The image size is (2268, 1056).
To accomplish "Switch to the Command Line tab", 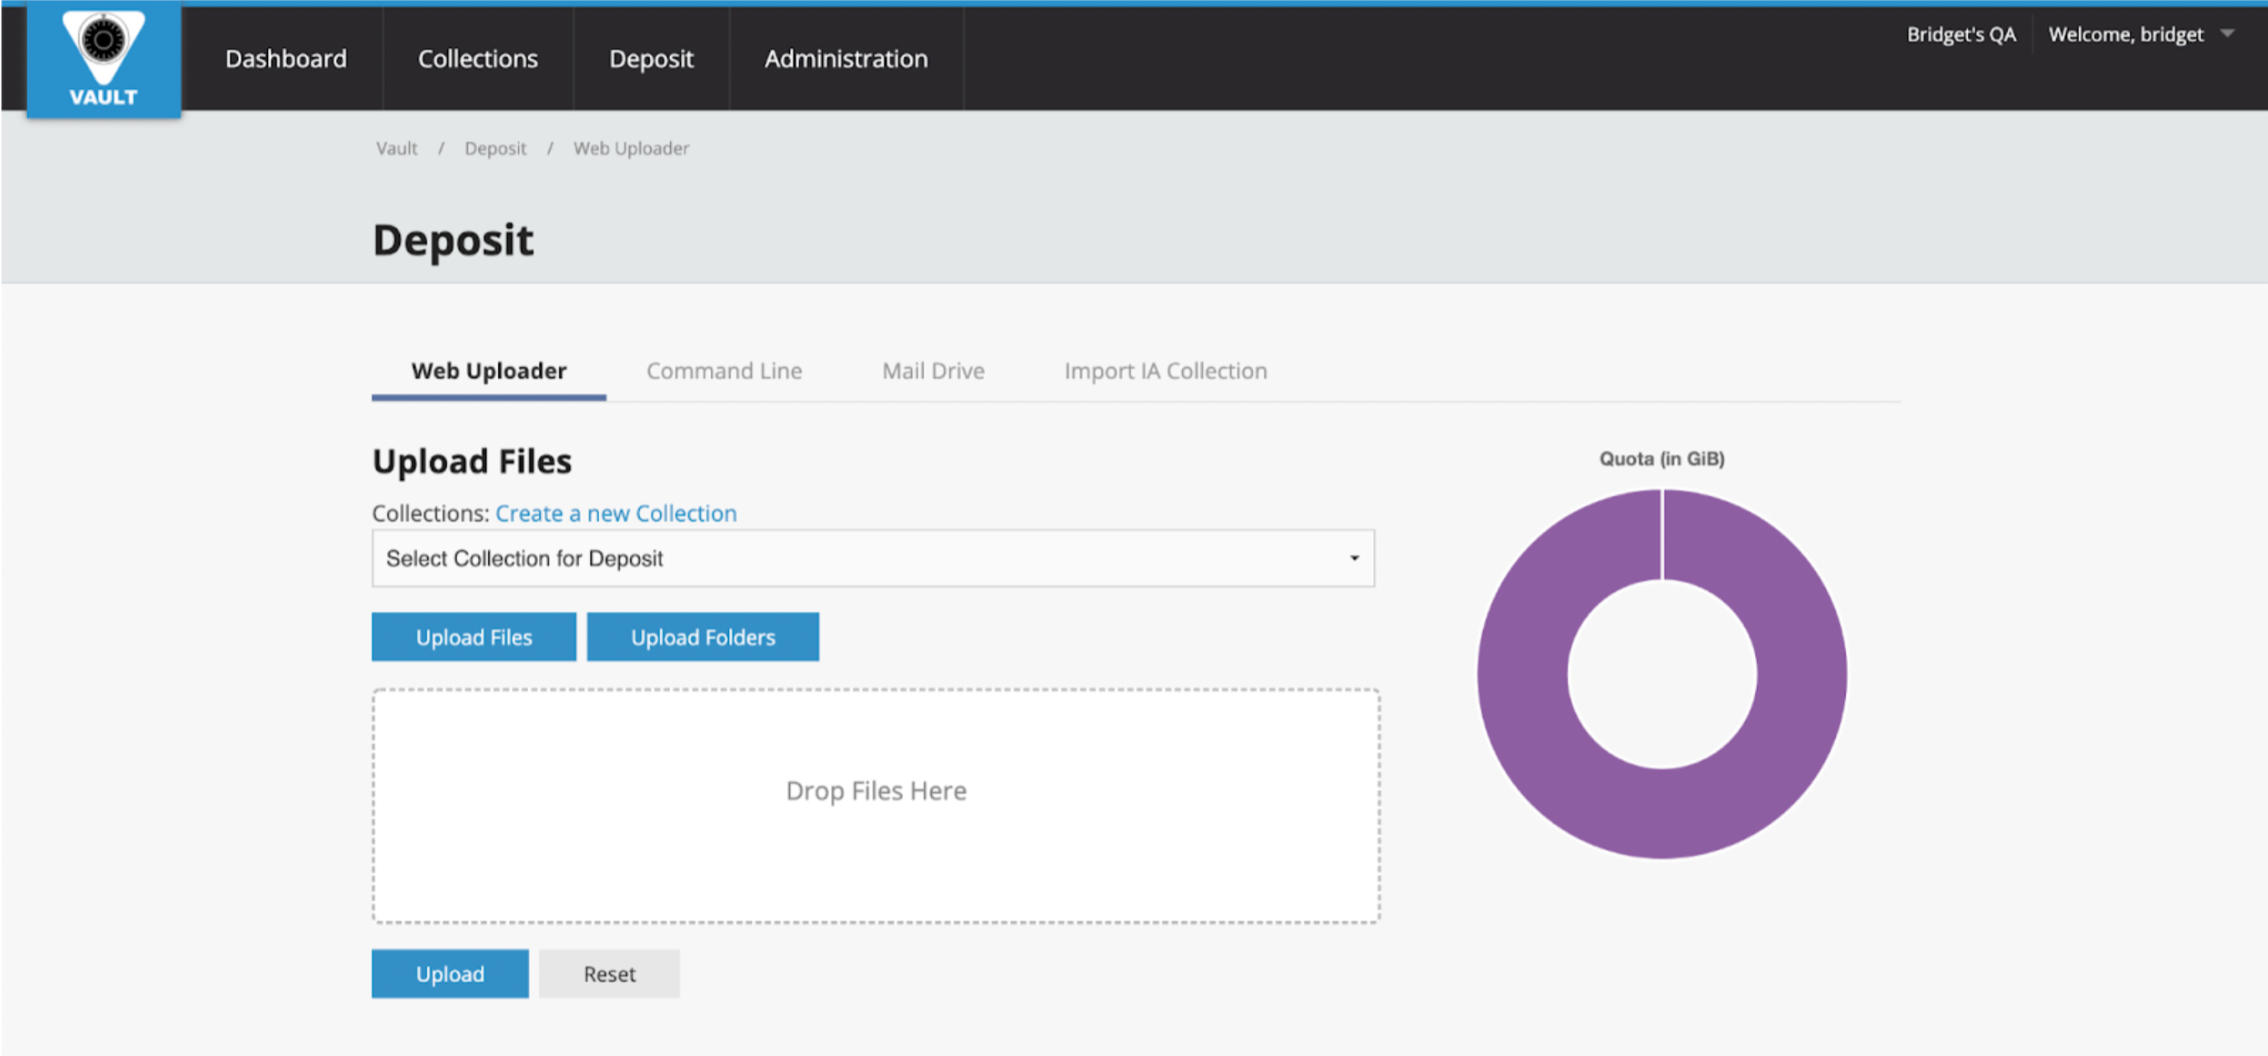I will pos(723,371).
